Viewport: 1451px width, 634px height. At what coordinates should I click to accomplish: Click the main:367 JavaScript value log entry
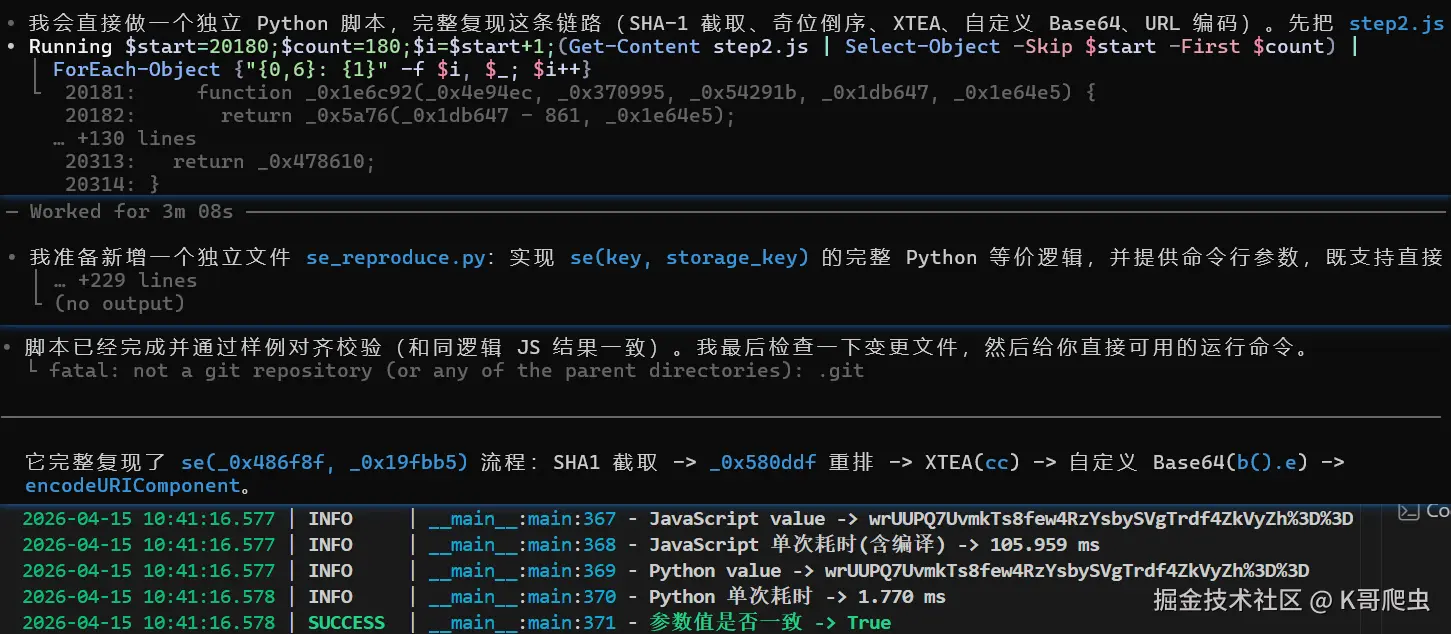coord(687,518)
